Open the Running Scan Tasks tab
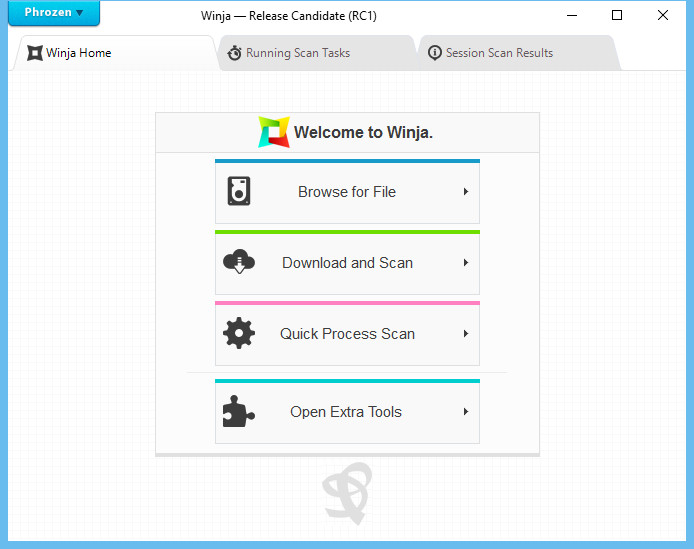This screenshot has width=694, height=549. (x=317, y=53)
